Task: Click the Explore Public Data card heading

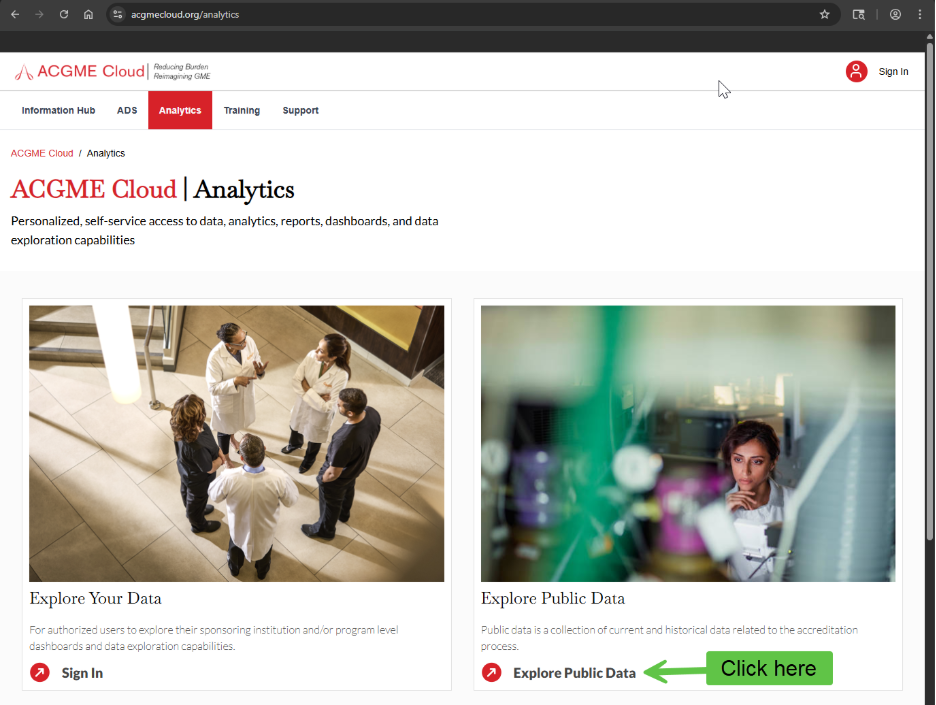Action: [x=553, y=598]
